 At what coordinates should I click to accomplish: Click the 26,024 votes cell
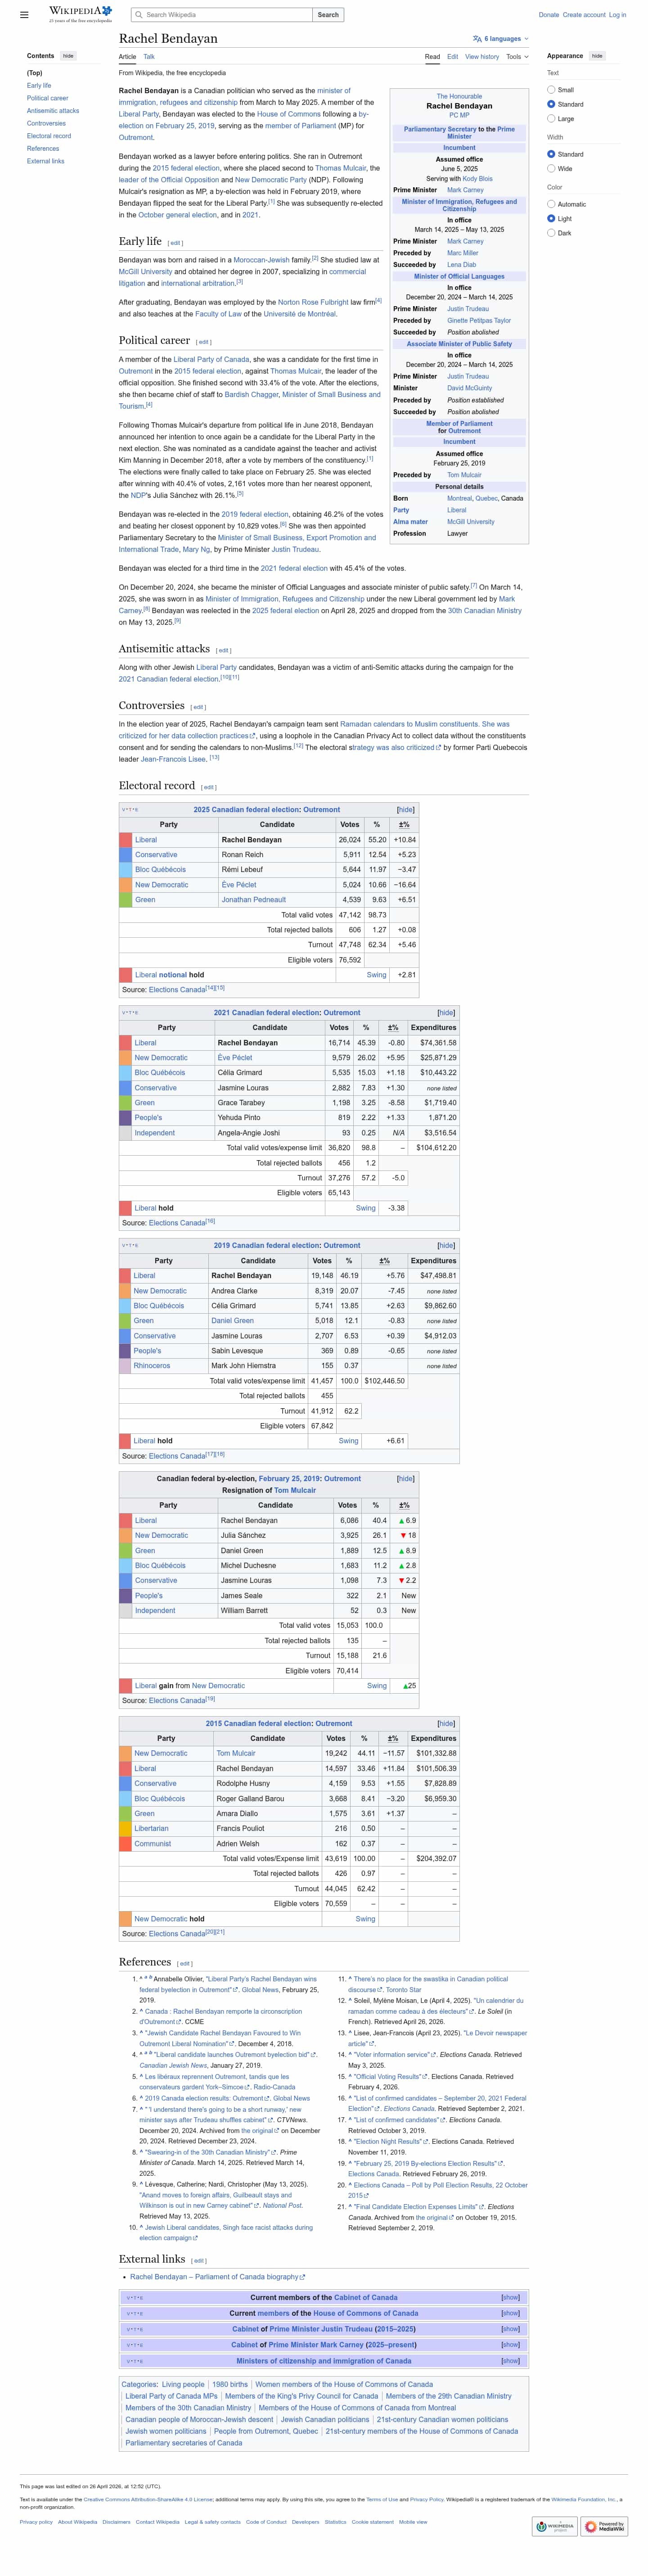coord(349,840)
